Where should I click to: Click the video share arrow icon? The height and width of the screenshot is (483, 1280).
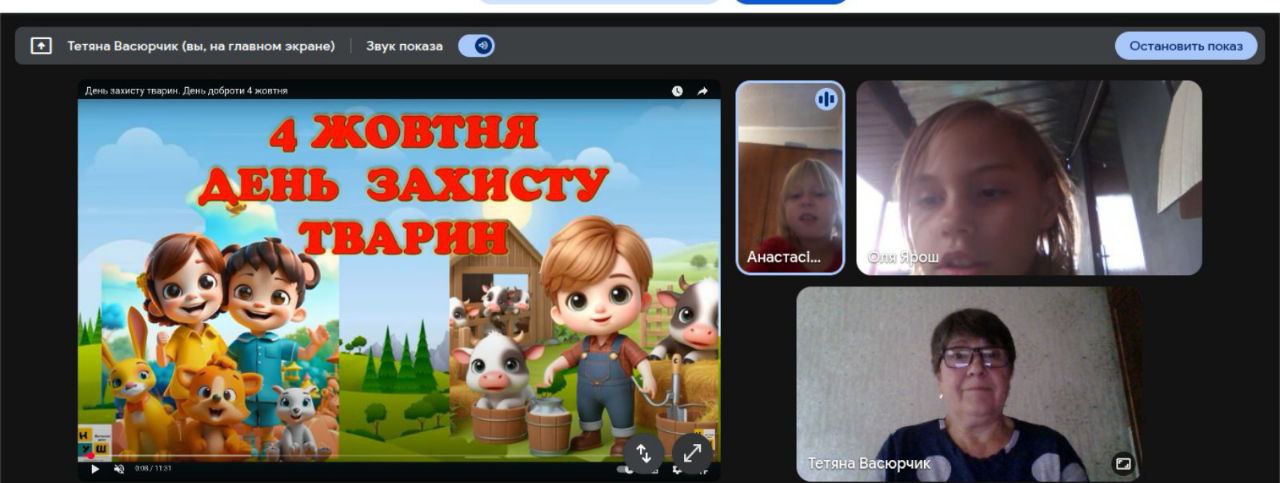703,91
